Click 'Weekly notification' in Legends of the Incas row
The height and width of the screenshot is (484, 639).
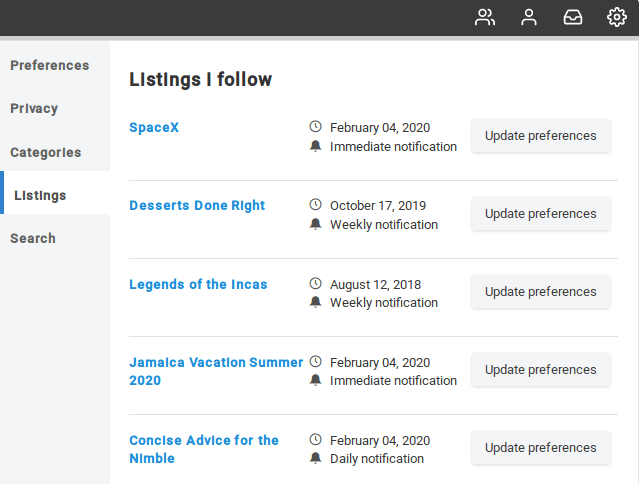pos(384,303)
